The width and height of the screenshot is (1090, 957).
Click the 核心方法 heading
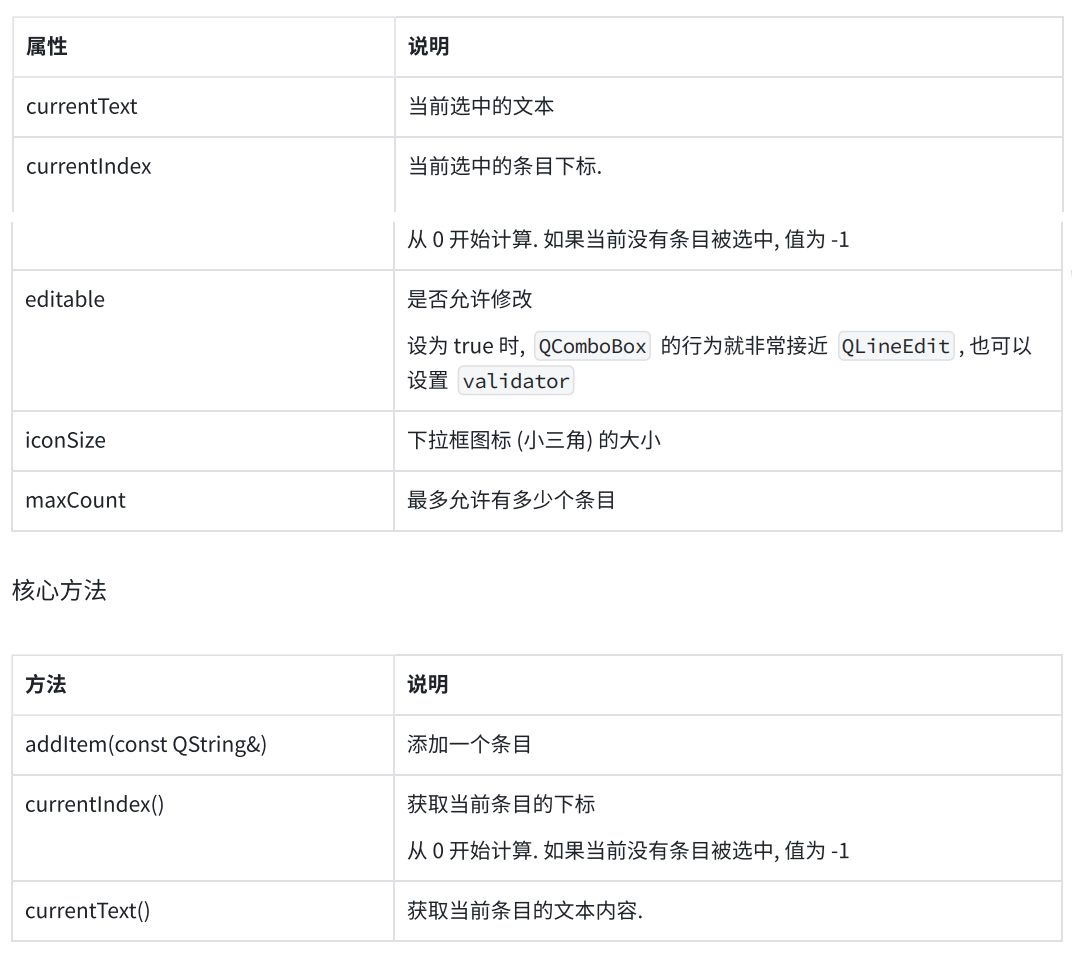tap(59, 591)
